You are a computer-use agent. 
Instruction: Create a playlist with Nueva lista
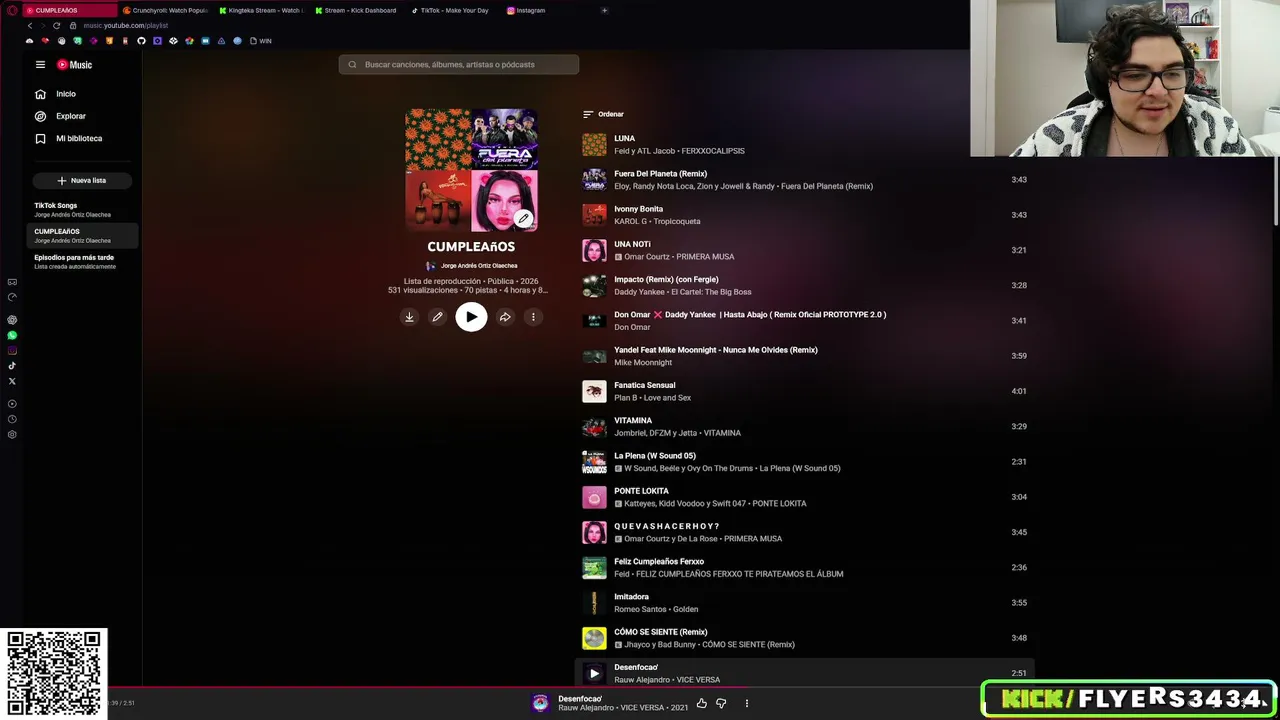coord(82,181)
